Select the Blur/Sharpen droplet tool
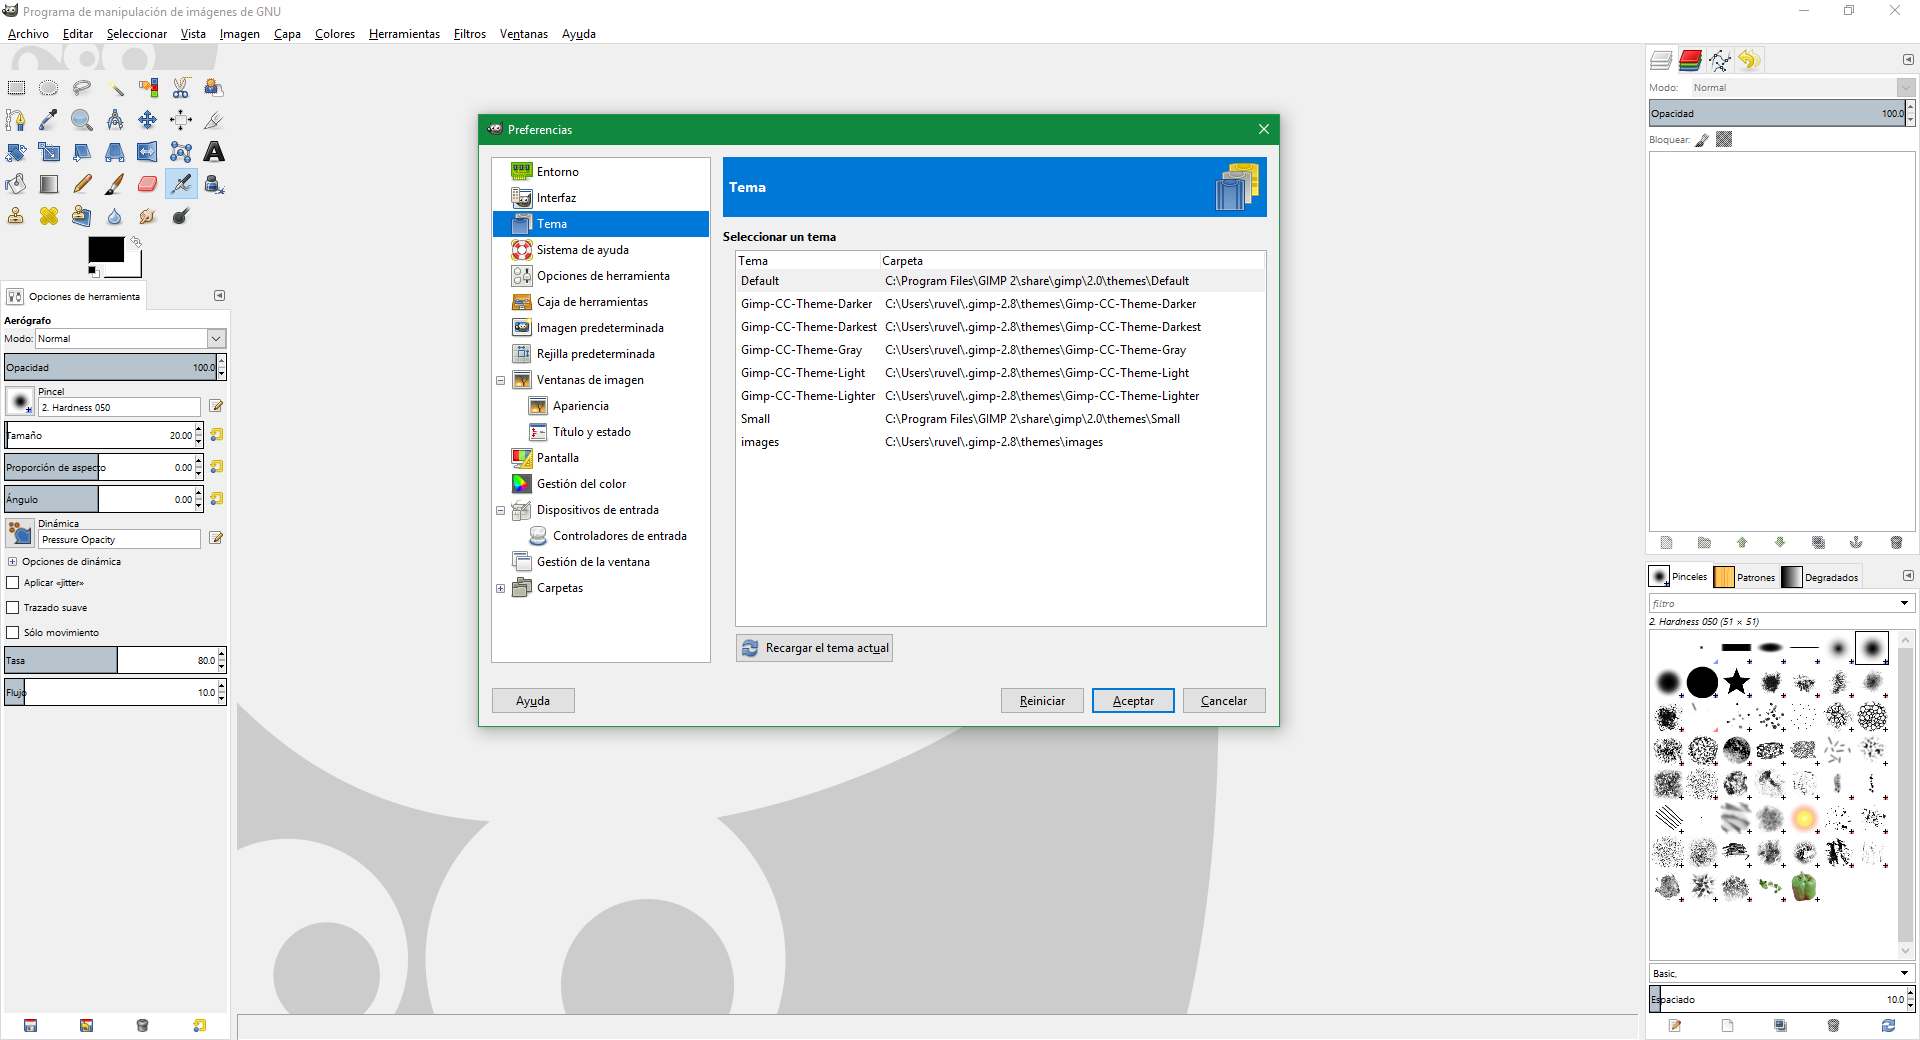 pyautogui.click(x=115, y=216)
